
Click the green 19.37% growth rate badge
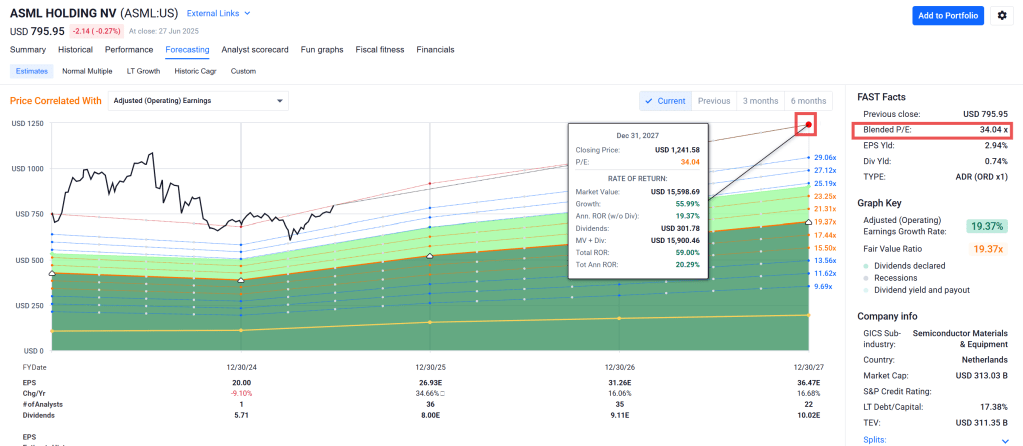click(986, 228)
